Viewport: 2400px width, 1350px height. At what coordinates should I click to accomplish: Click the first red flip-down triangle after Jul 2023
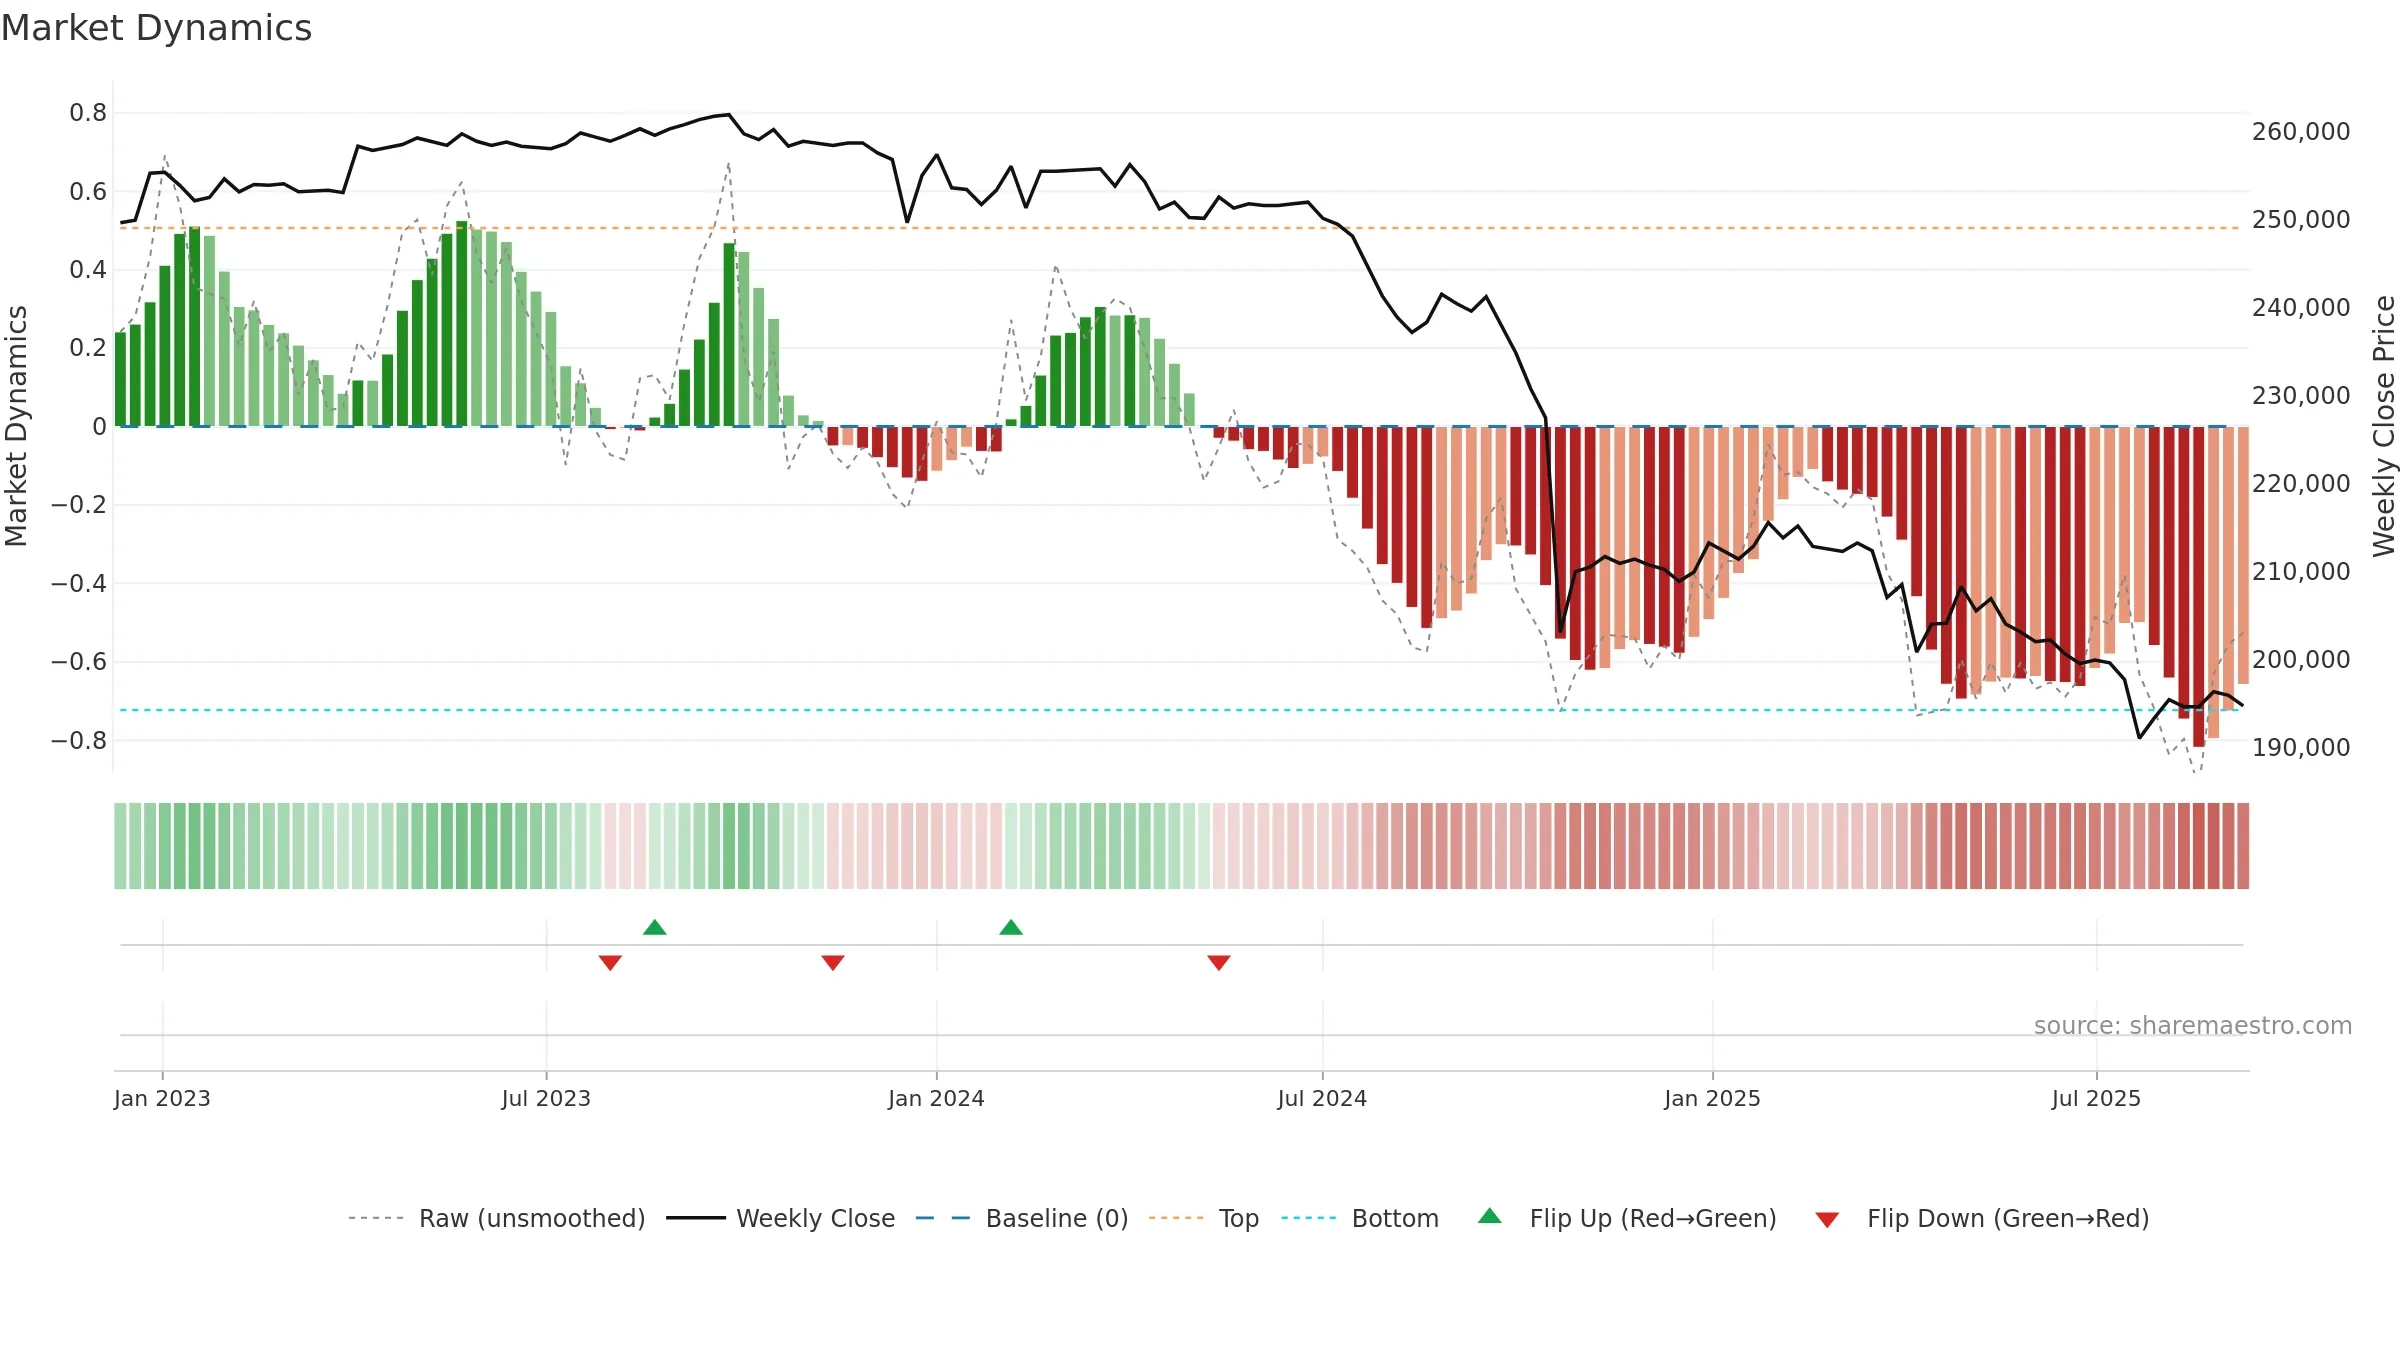[x=610, y=962]
